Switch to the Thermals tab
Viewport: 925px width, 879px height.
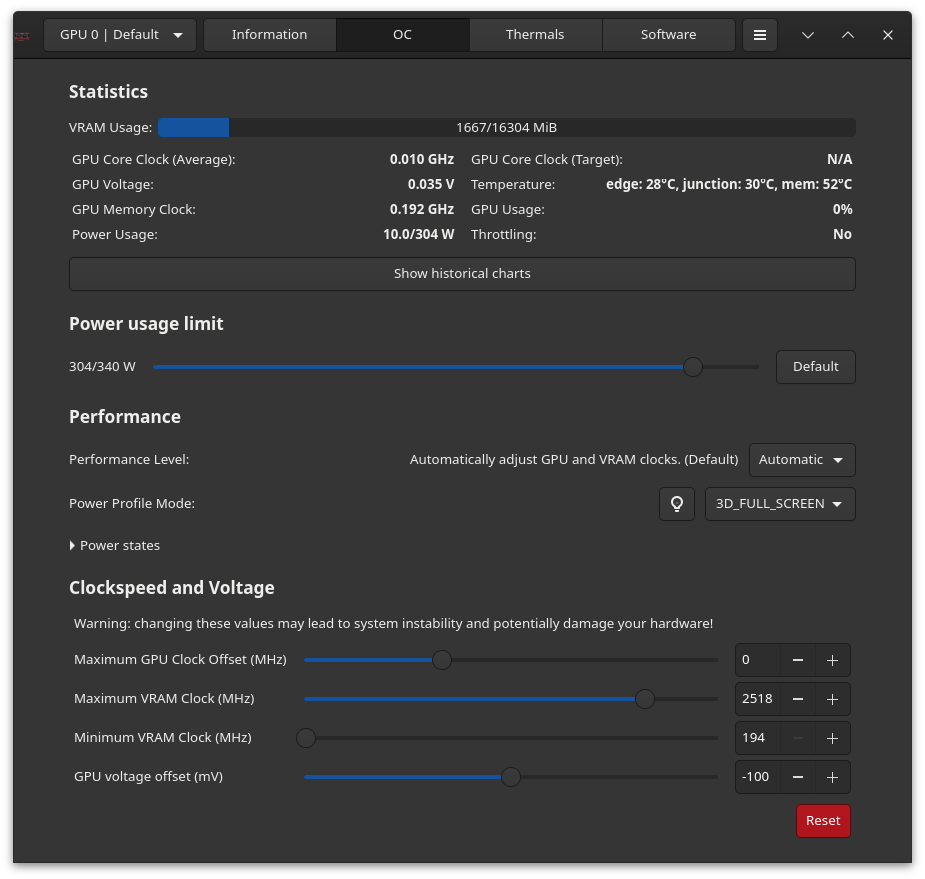(535, 35)
